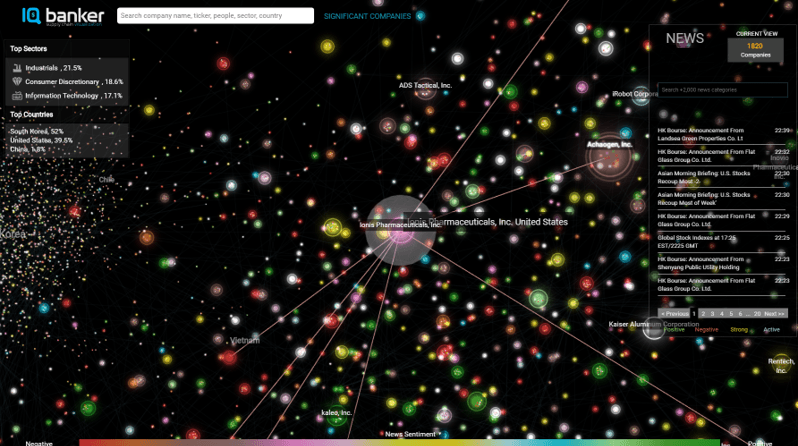
Task: Click the Industrials factory icon
Action: [x=17, y=68]
